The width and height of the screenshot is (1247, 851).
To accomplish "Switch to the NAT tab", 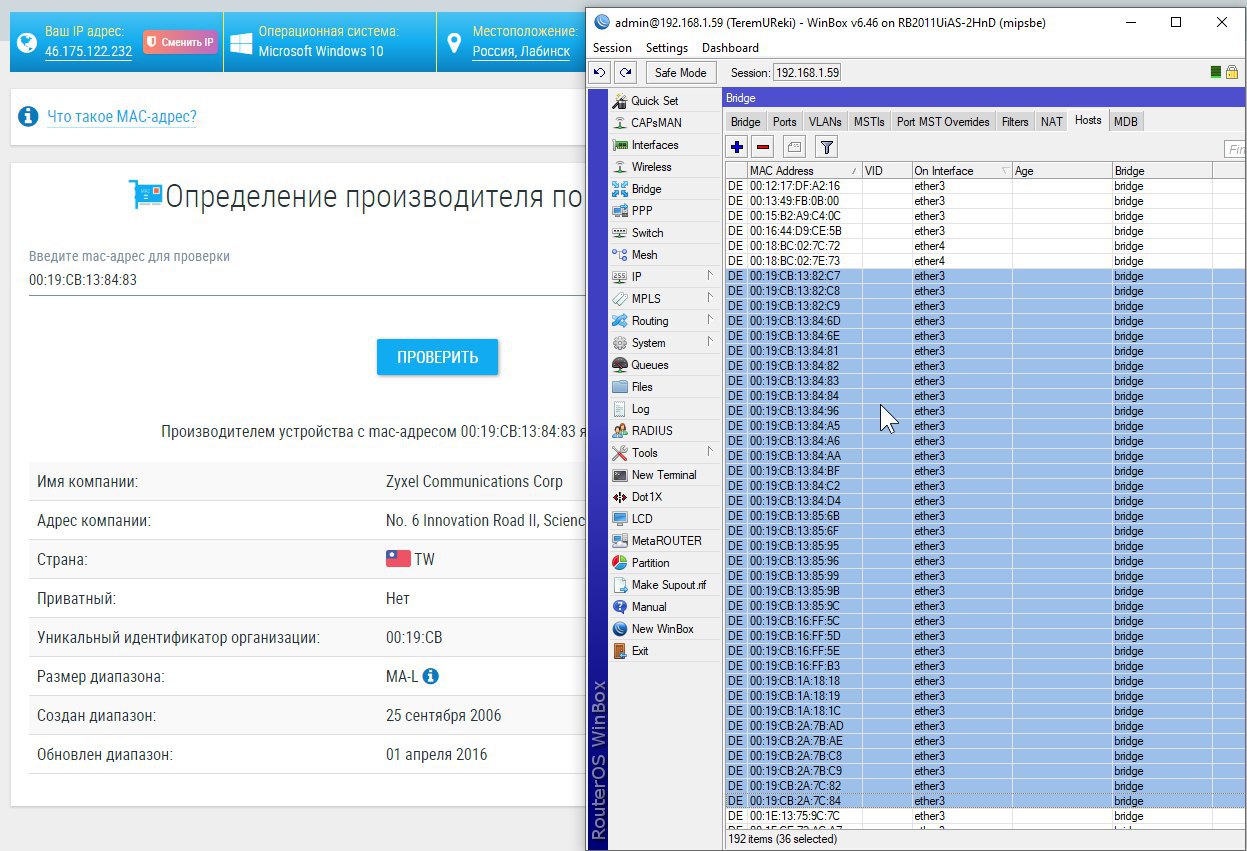I will [x=1051, y=122].
